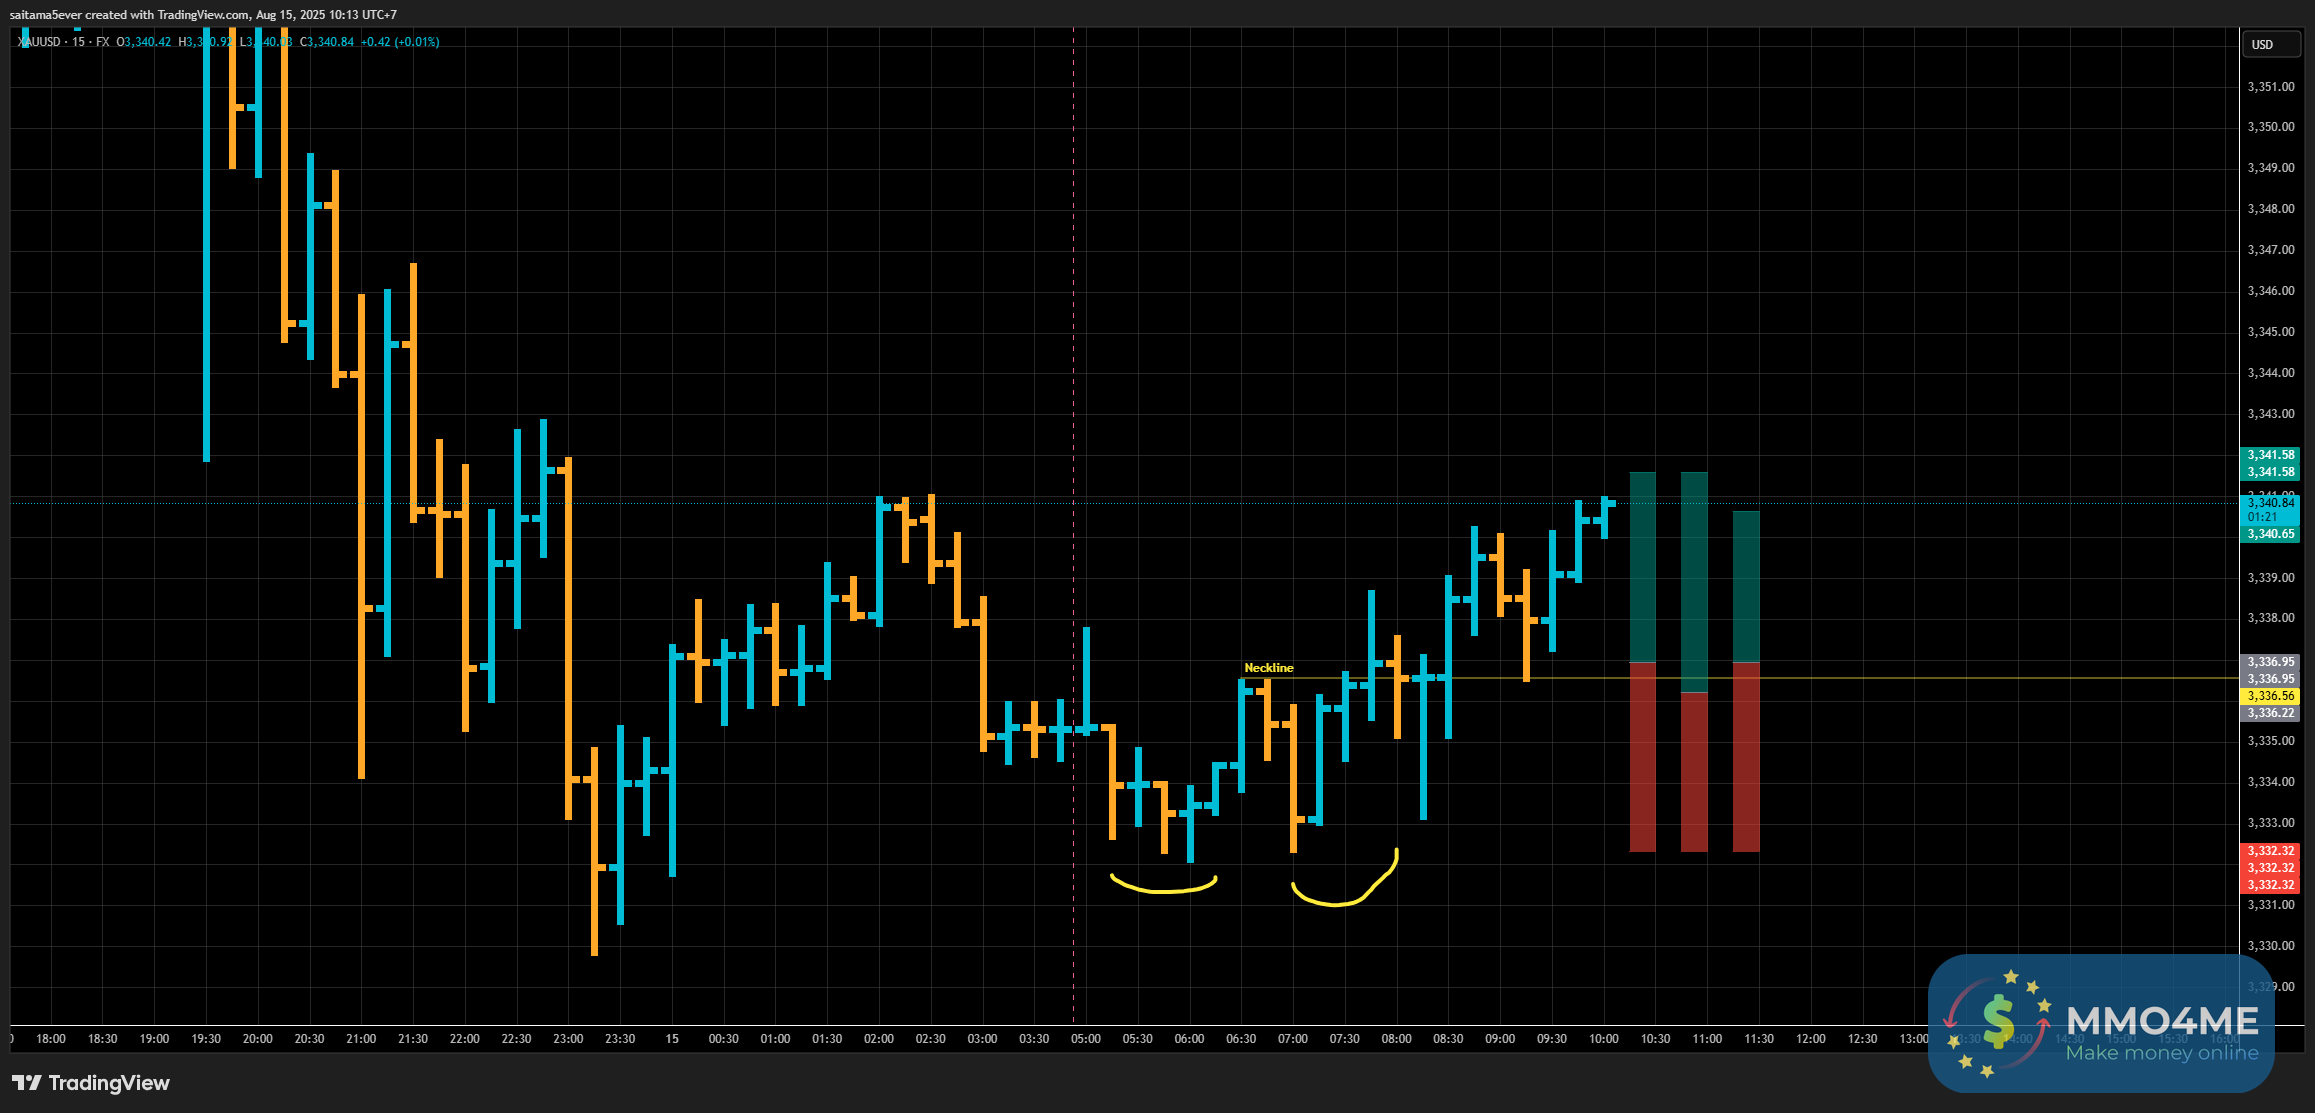Click the 05:00 label on time axis
This screenshot has height=1113, width=2315.
pos(1085,1039)
